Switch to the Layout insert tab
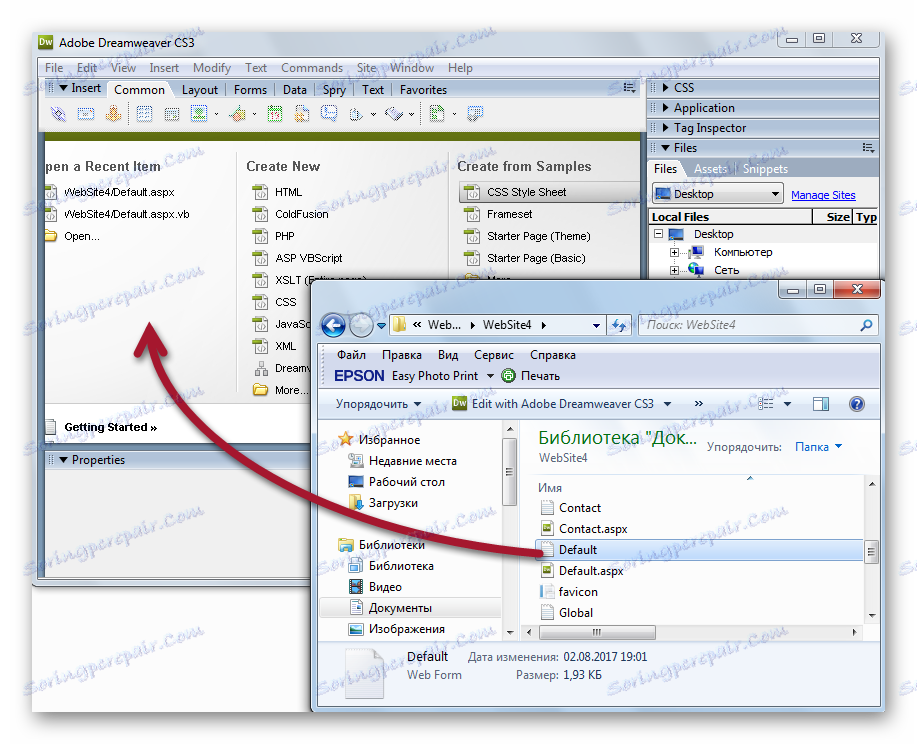 click(x=199, y=89)
